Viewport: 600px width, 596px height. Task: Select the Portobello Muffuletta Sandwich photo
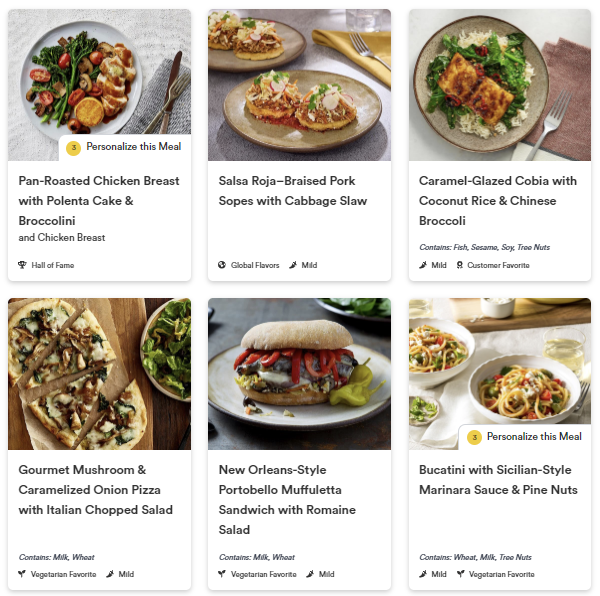tap(299, 373)
